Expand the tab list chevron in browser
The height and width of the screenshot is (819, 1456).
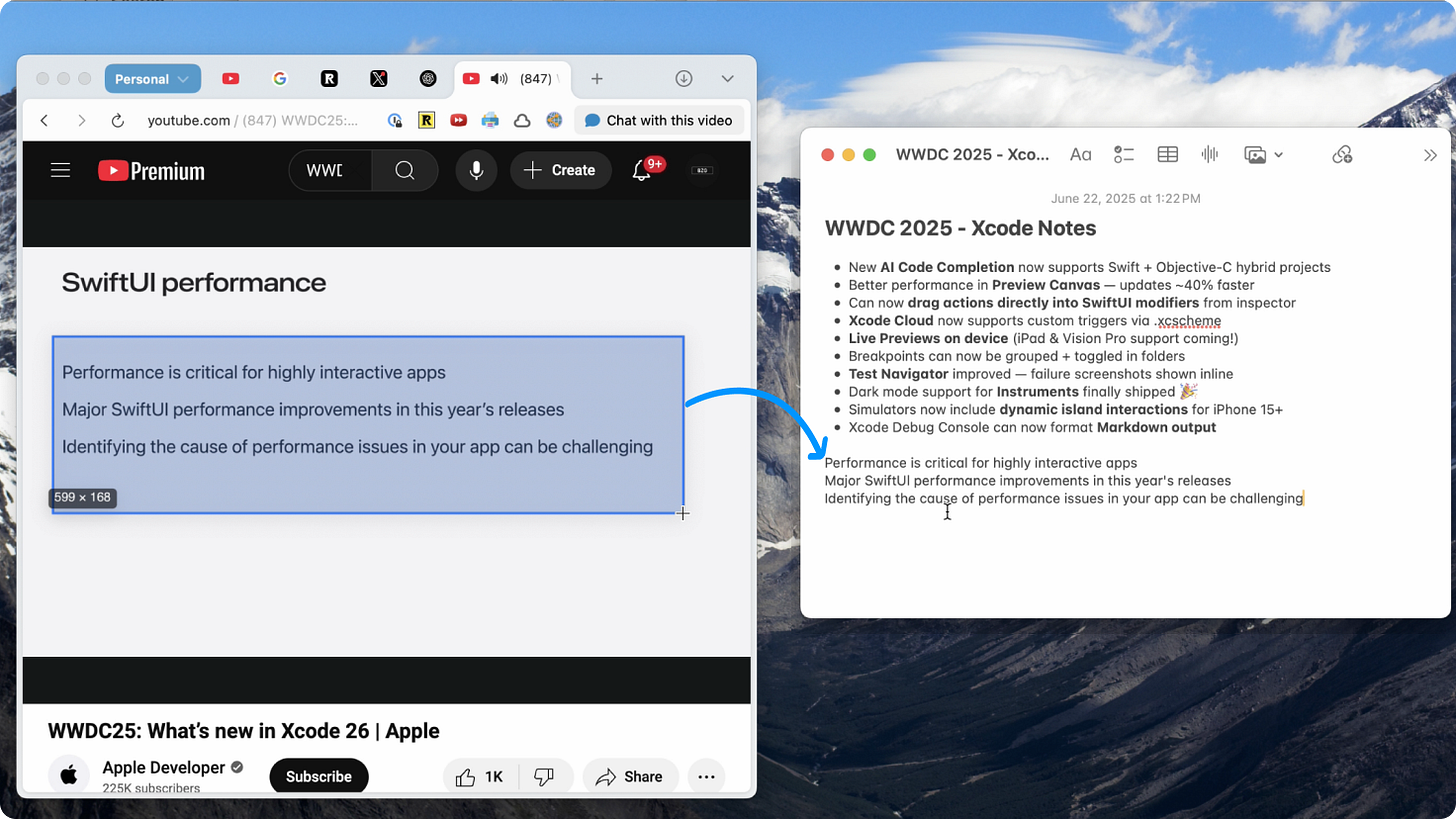click(x=728, y=79)
